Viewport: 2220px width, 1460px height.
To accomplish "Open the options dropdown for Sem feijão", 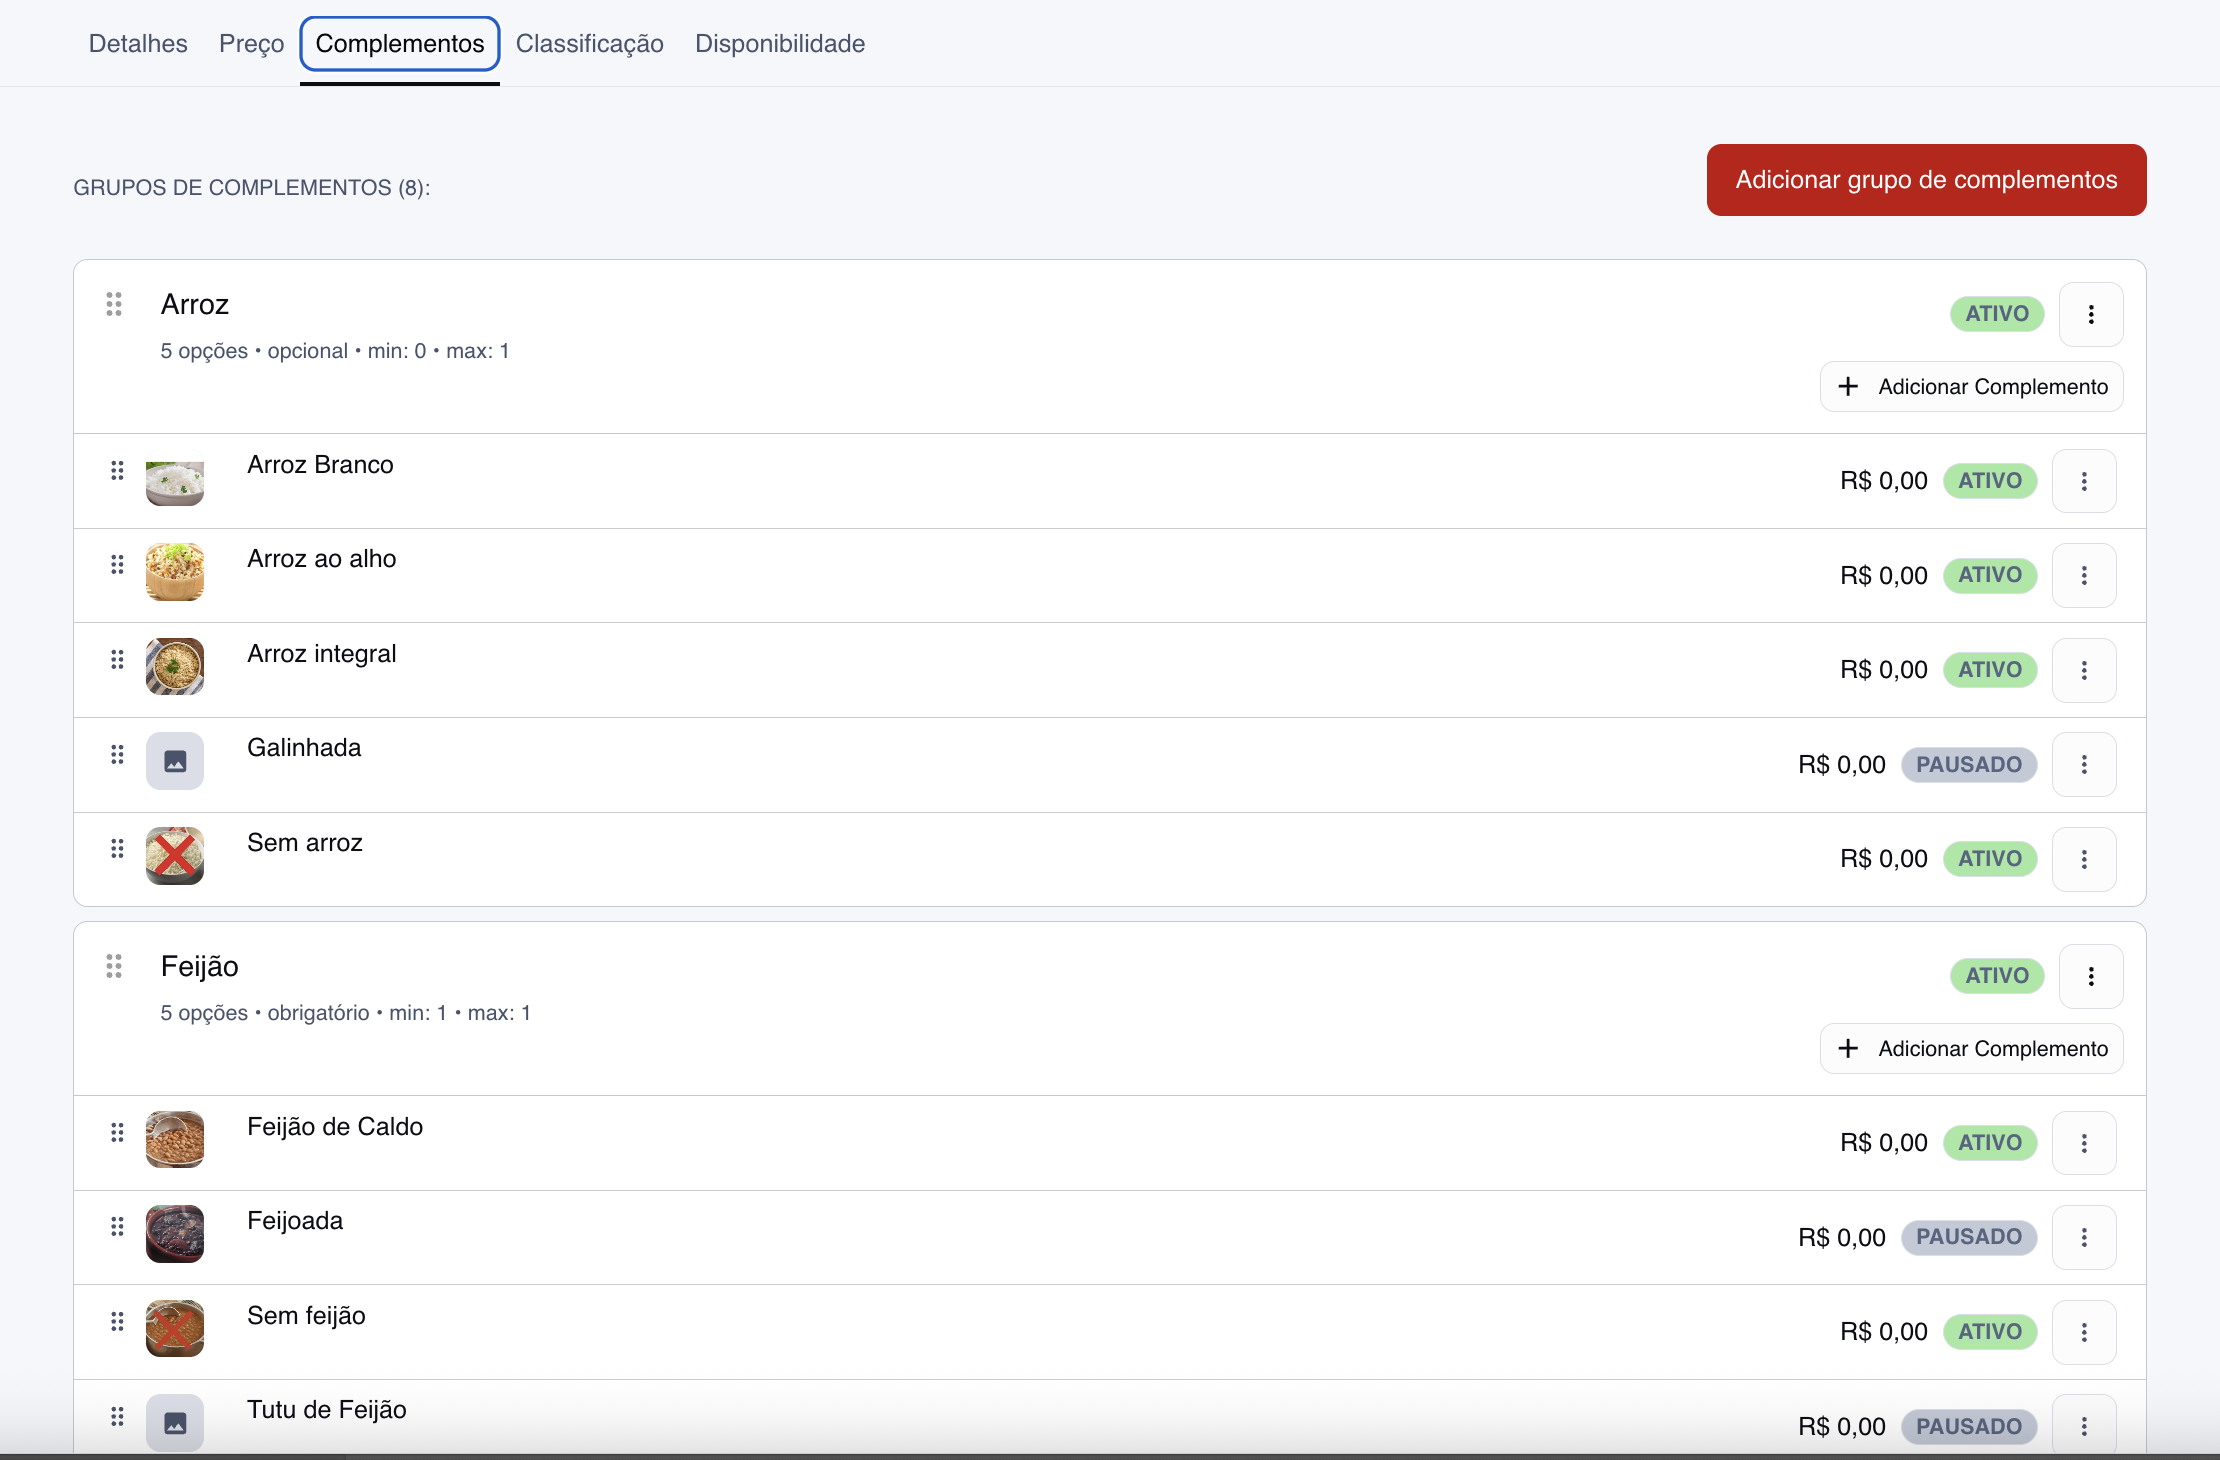I will [x=2083, y=1332].
